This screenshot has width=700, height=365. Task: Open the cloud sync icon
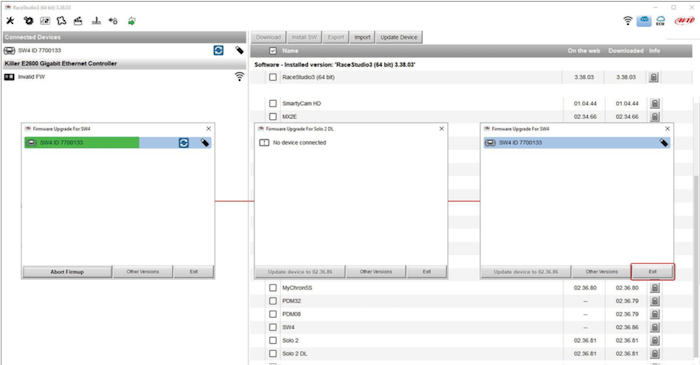(644, 21)
